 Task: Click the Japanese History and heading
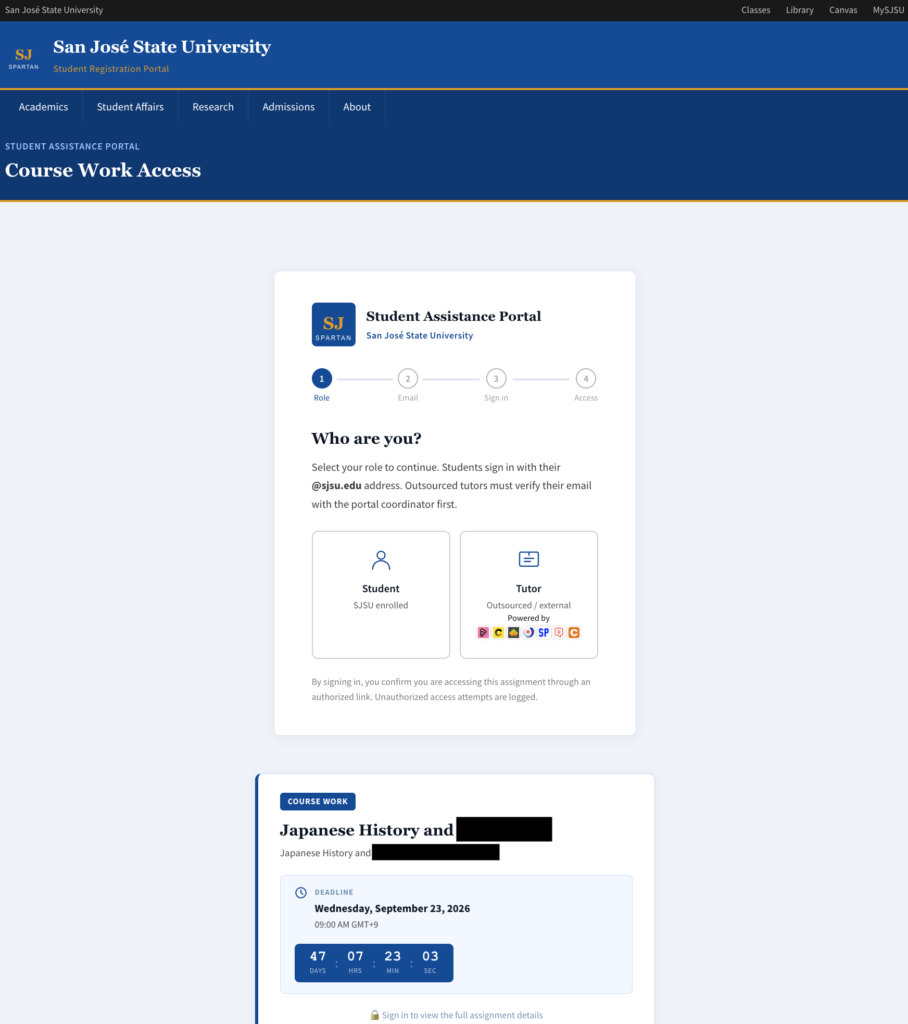tap(366, 830)
